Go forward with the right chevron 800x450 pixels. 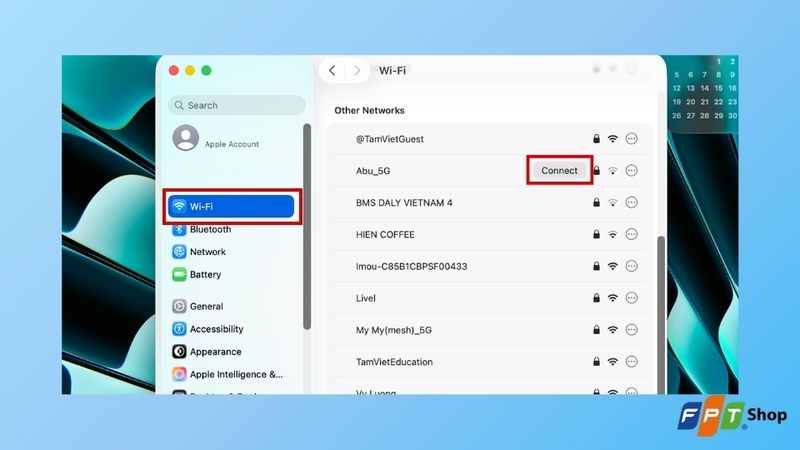coord(357,70)
